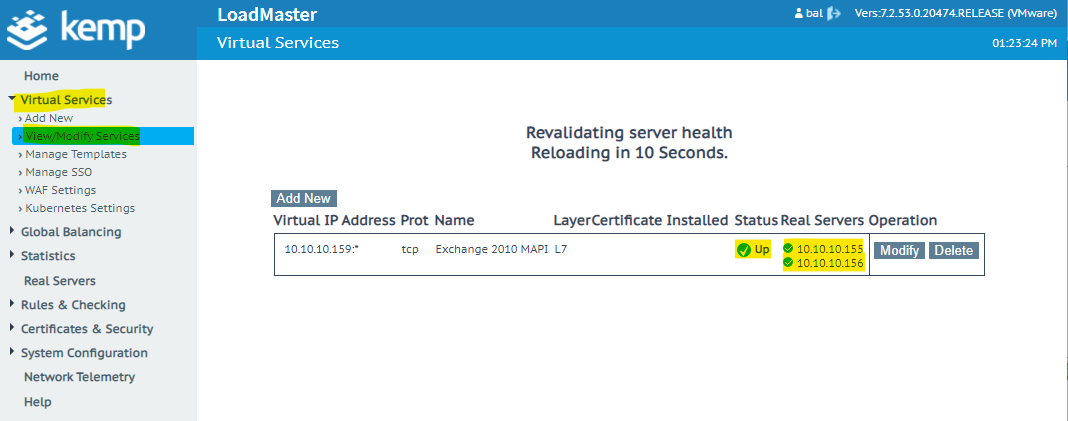Open the Help page
1068x421 pixels.
(37, 402)
